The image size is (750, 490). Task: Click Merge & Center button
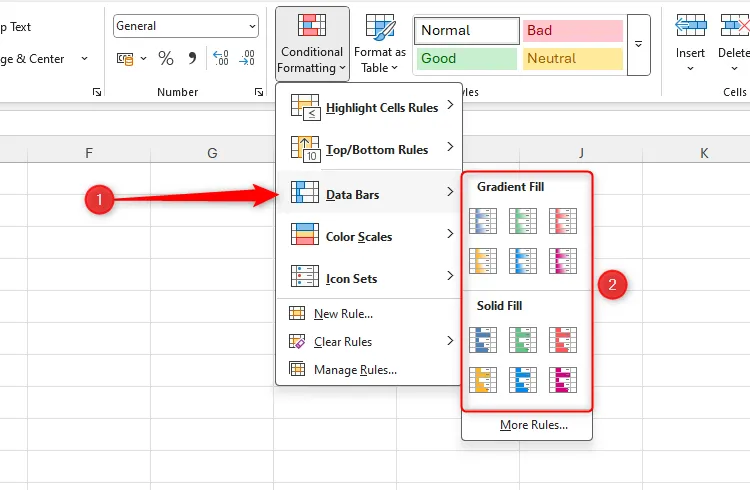[32, 58]
